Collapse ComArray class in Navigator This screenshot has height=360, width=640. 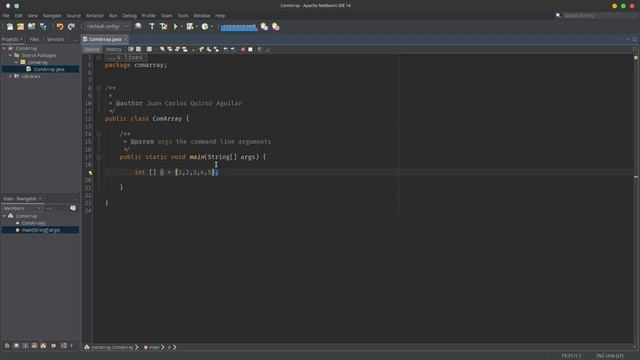tap(4, 216)
